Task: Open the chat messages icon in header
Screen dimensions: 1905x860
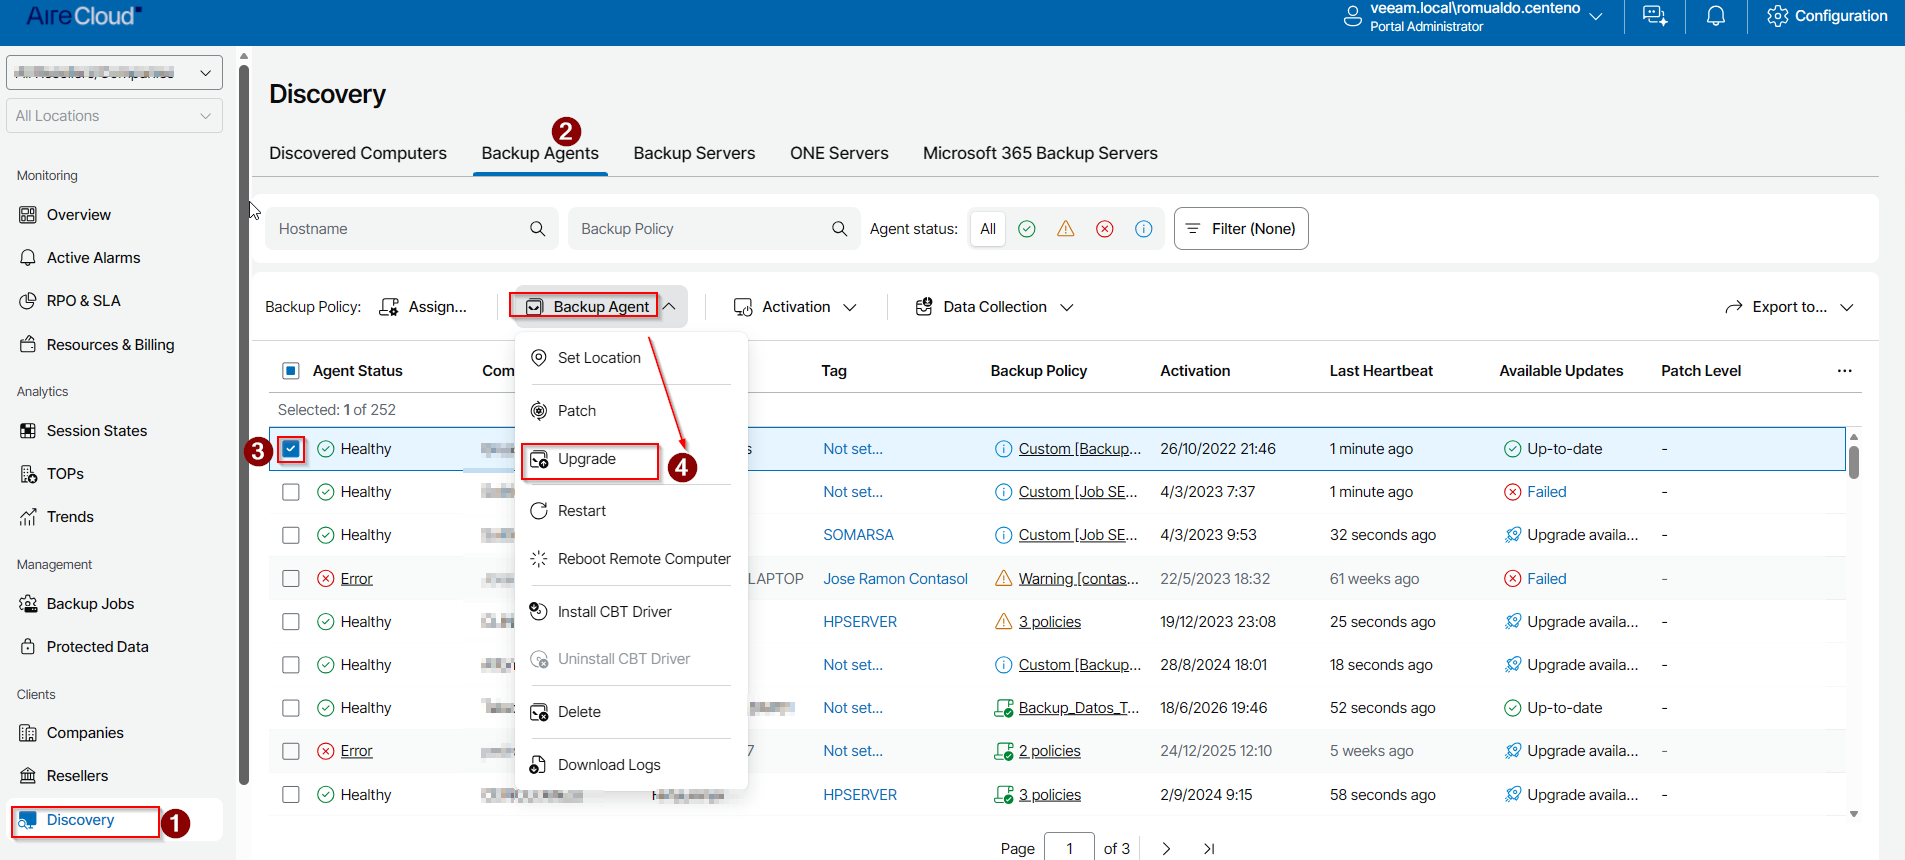Action: (1655, 16)
